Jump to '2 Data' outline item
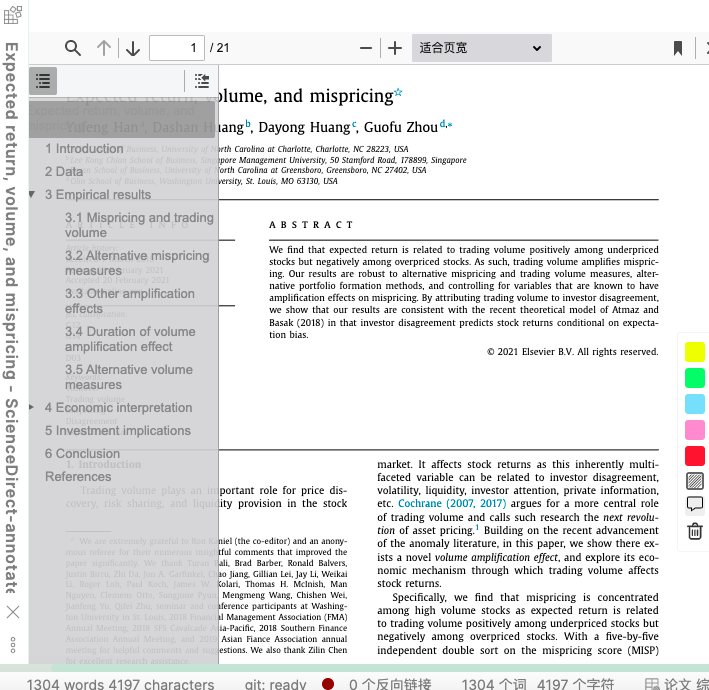Screen dimensions: 709x690 (x=64, y=171)
